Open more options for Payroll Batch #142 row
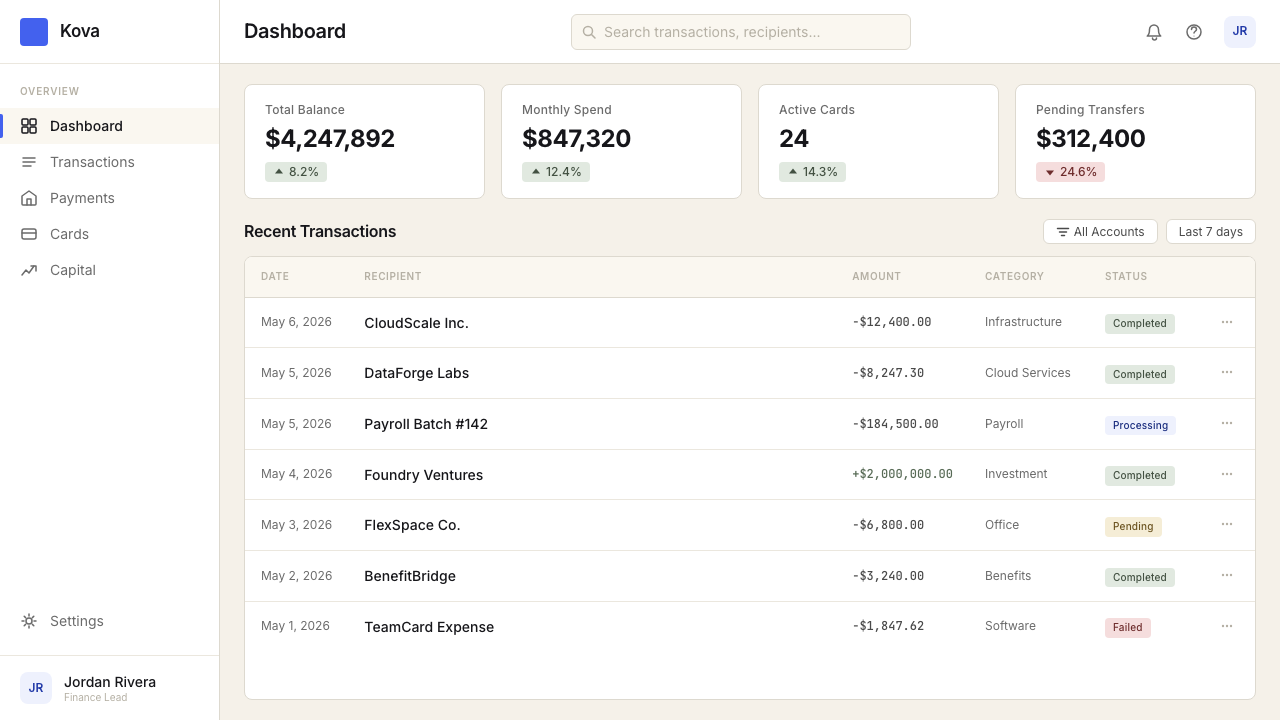Image resolution: width=1280 pixels, height=720 pixels. click(x=1227, y=423)
